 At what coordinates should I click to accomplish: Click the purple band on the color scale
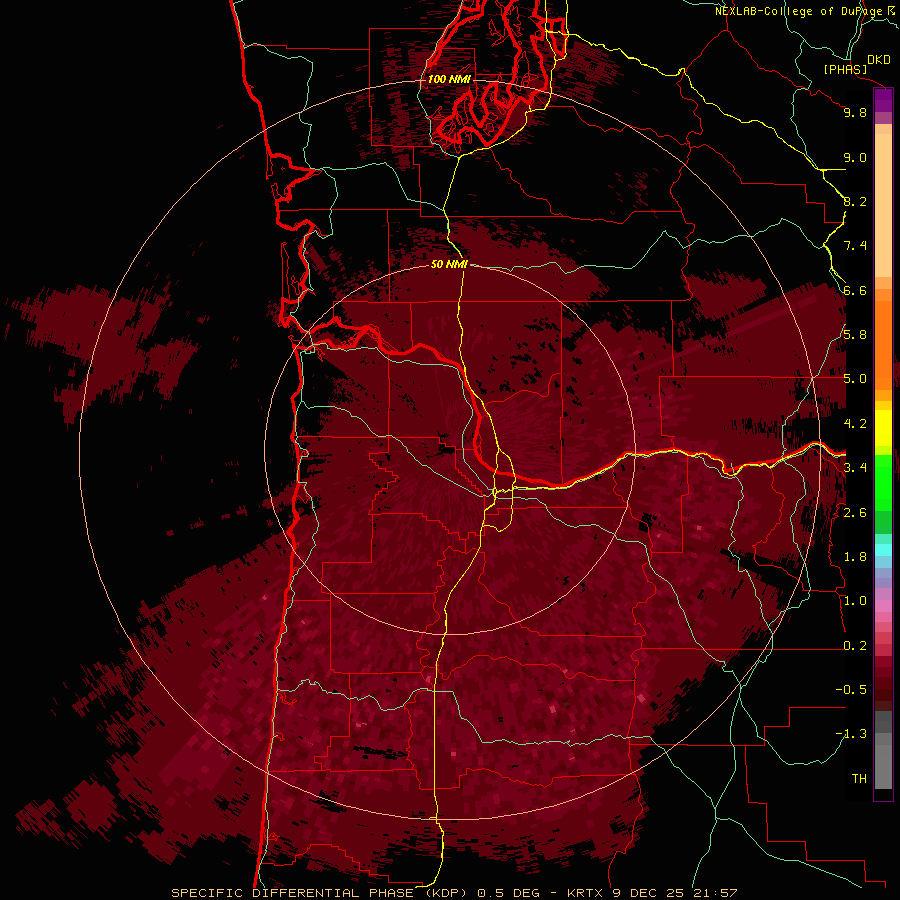(883, 100)
